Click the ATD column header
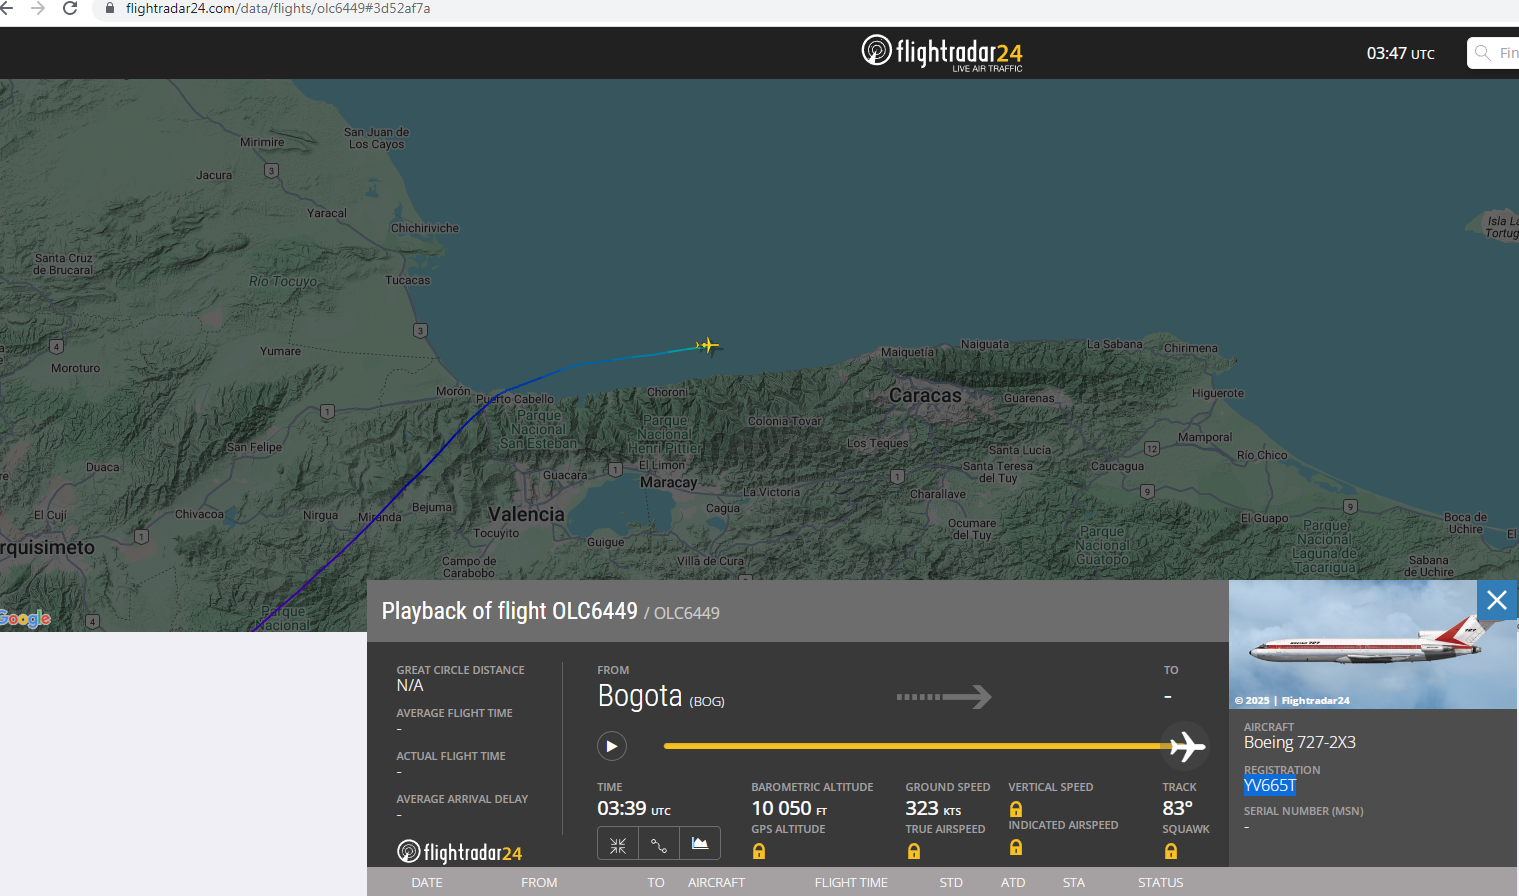The width and height of the screenshot is (1519, 896). pyautogui.click(x=1013, y=883)
